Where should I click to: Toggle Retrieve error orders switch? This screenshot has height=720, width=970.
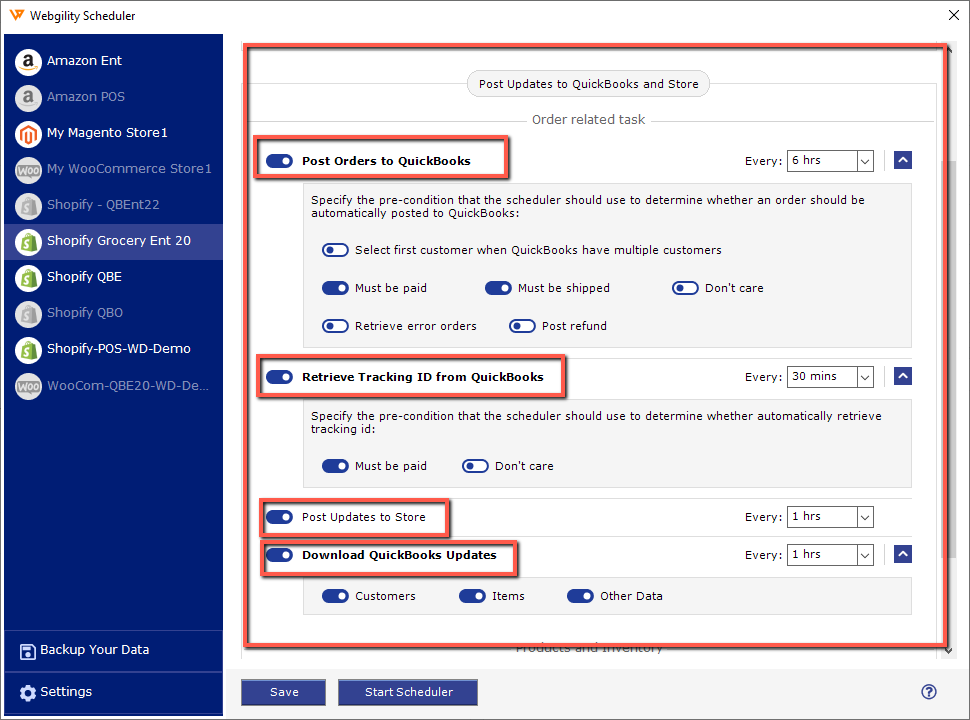[335, 326]
